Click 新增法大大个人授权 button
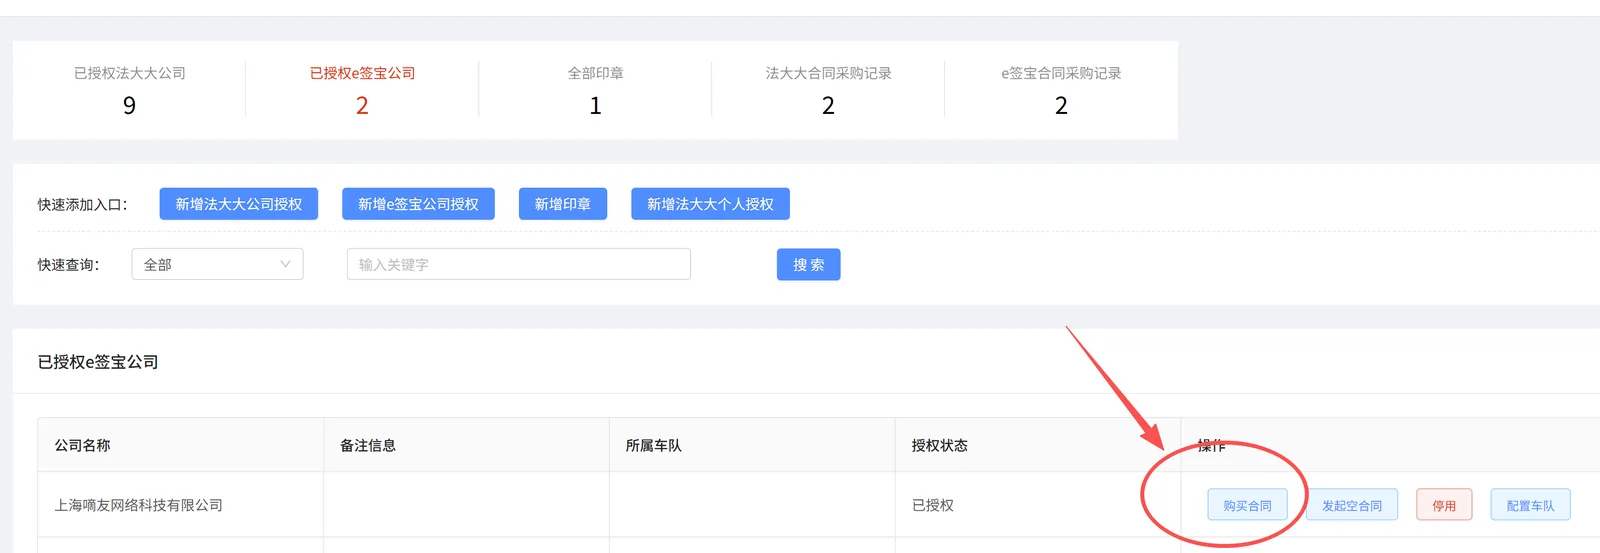The image size is (1600, 553). coord(710,204)
